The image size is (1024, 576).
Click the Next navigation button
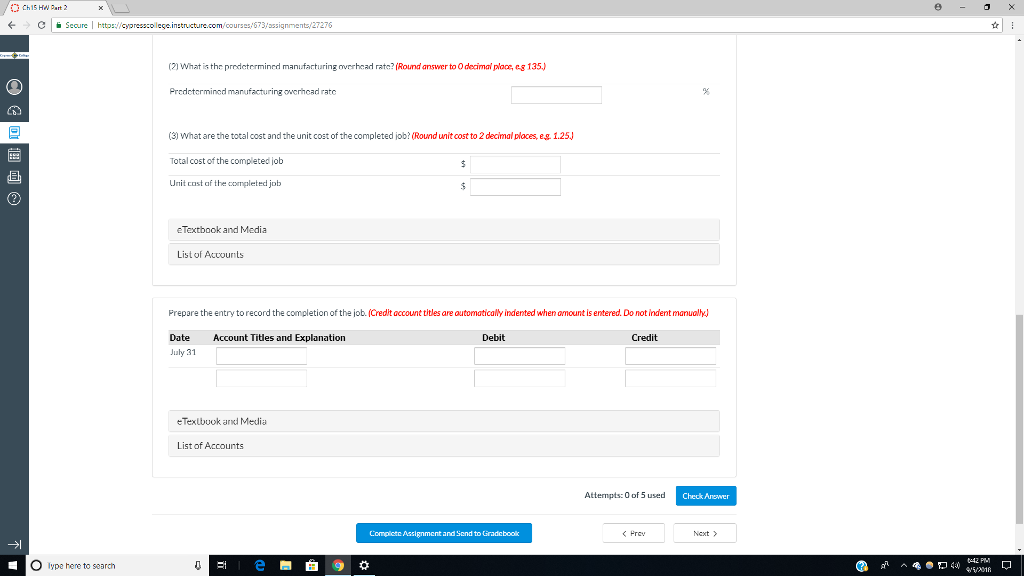point(704,533)
